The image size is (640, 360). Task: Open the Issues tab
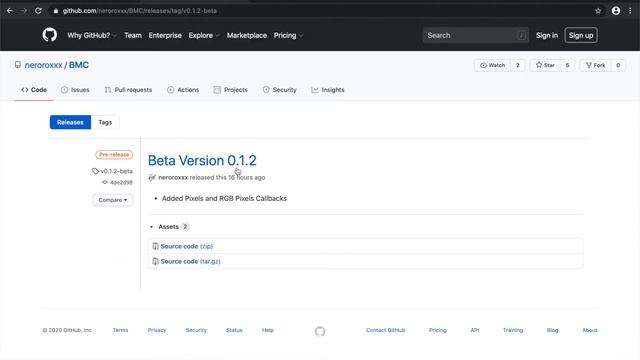(x=75, y=90)
